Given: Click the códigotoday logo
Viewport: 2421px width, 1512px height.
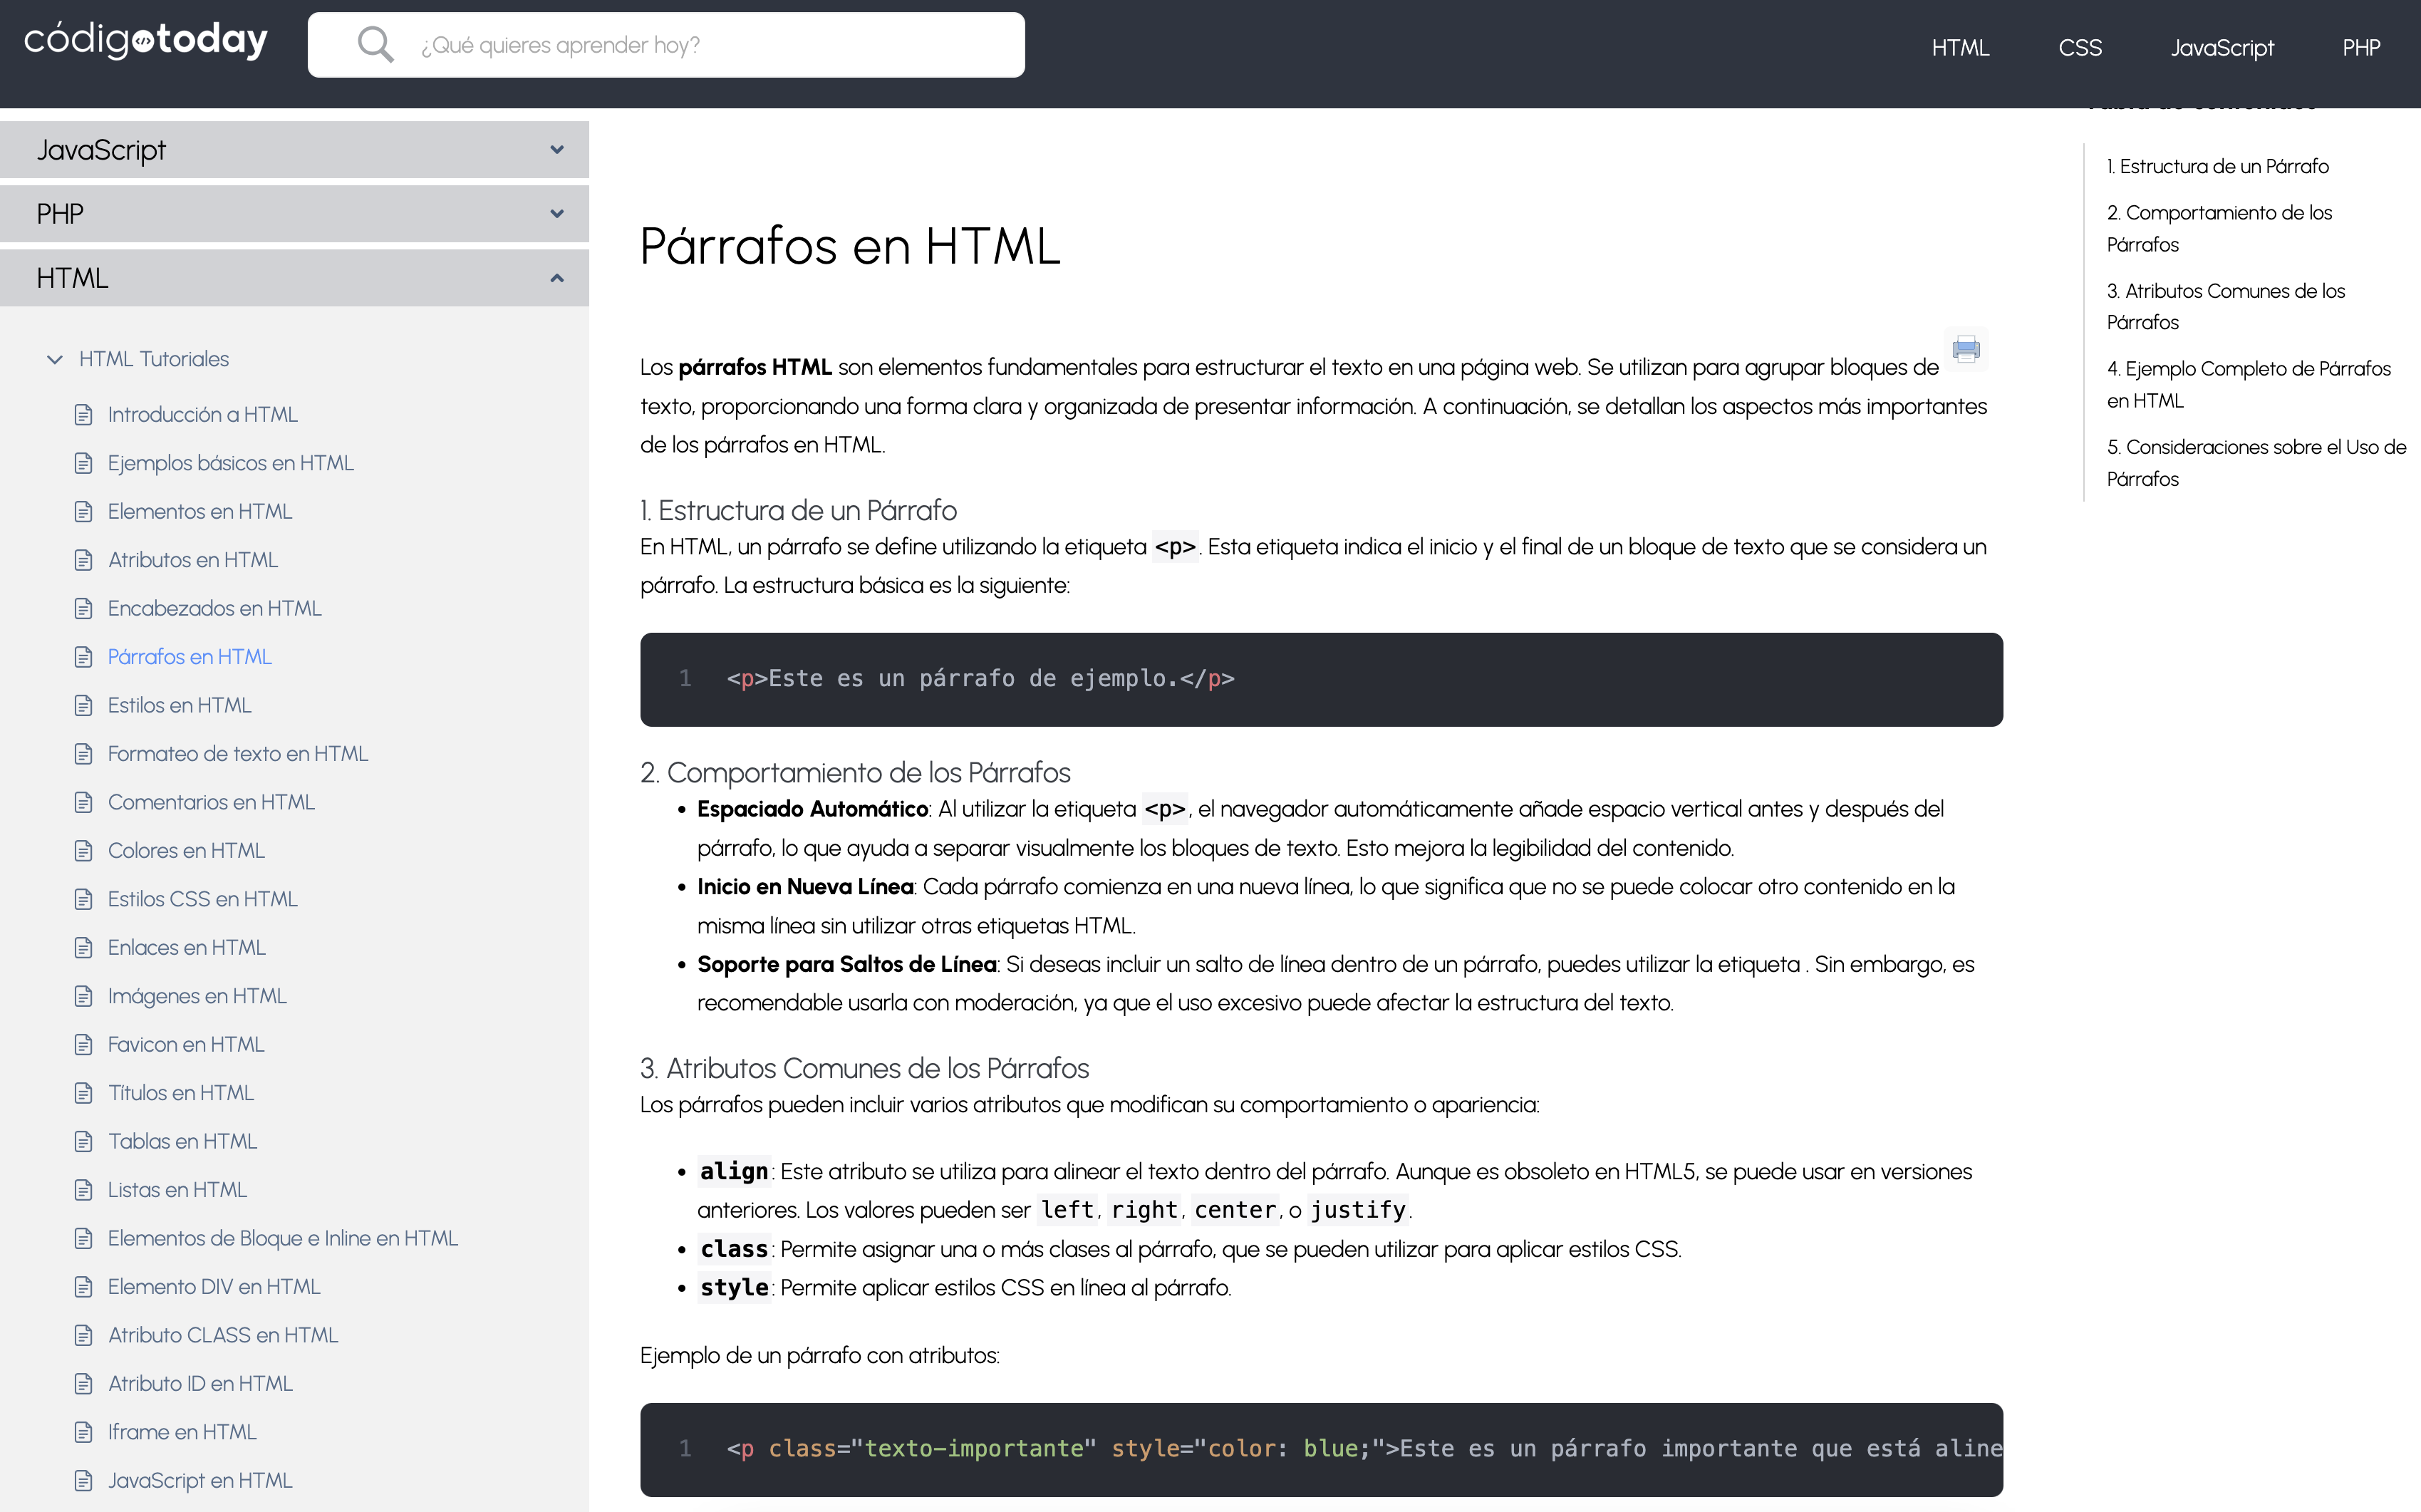Looking at the screenshot, I should 146,41.
